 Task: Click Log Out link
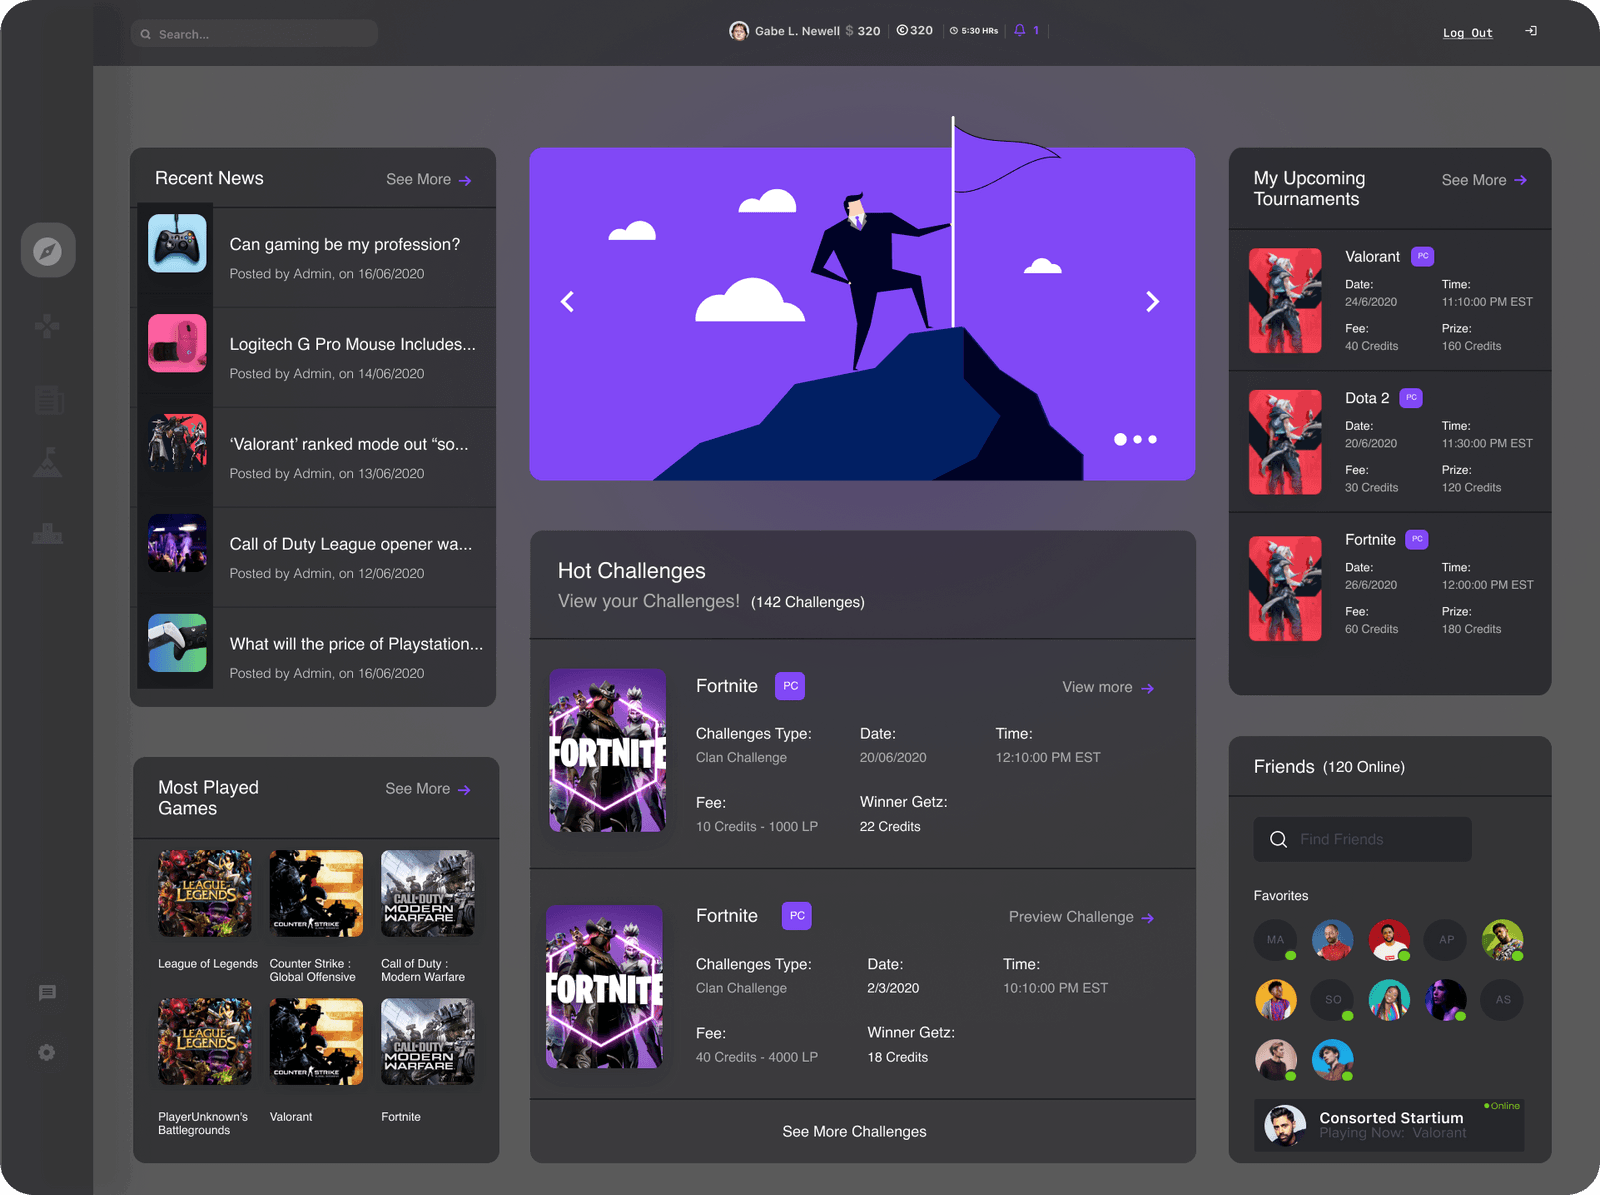pos(1467,33)
